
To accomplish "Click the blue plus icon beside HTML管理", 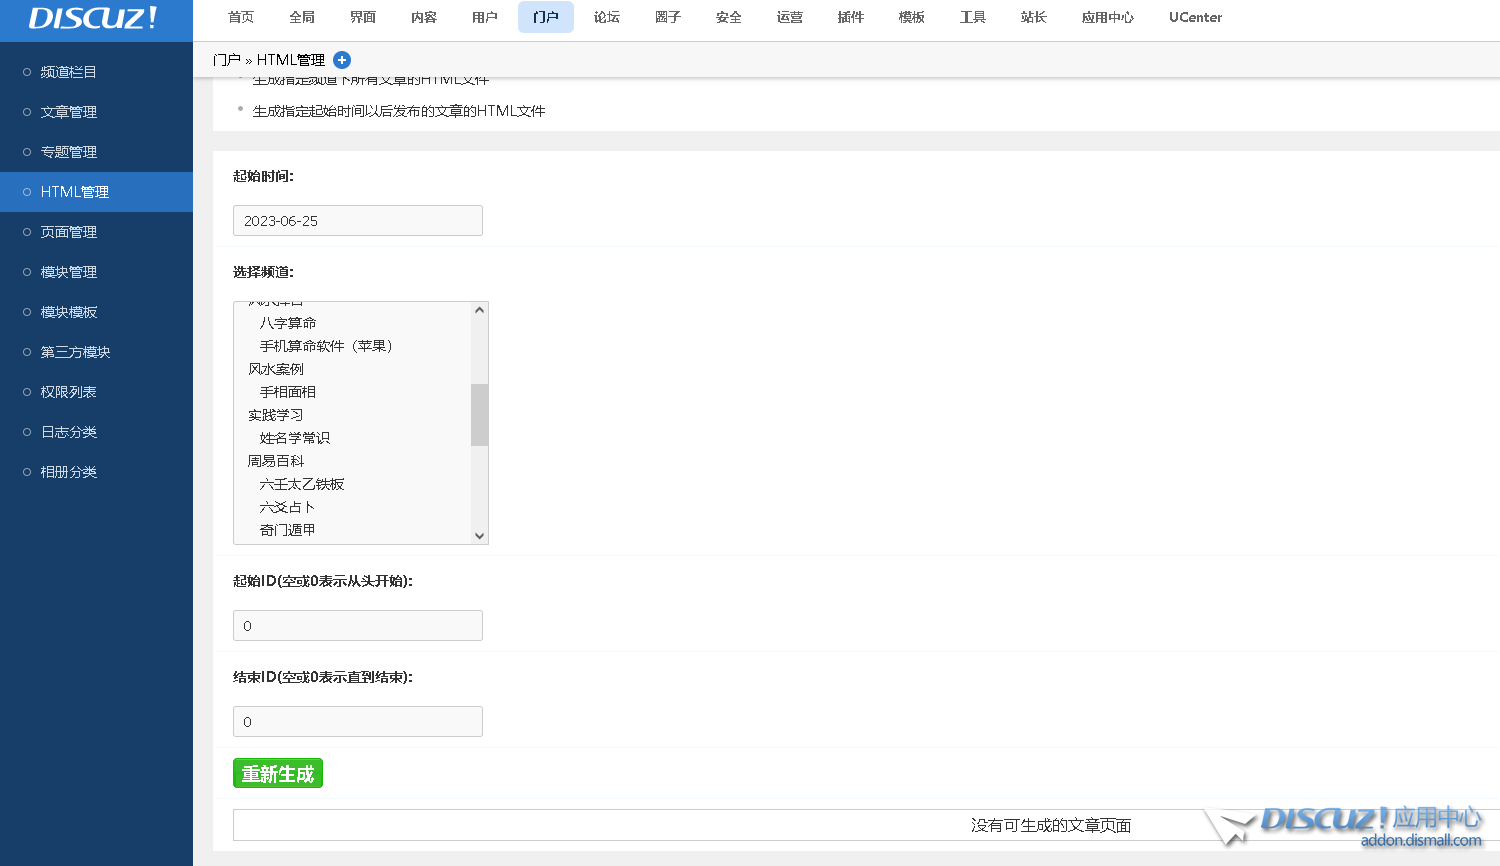I will 342,60.
